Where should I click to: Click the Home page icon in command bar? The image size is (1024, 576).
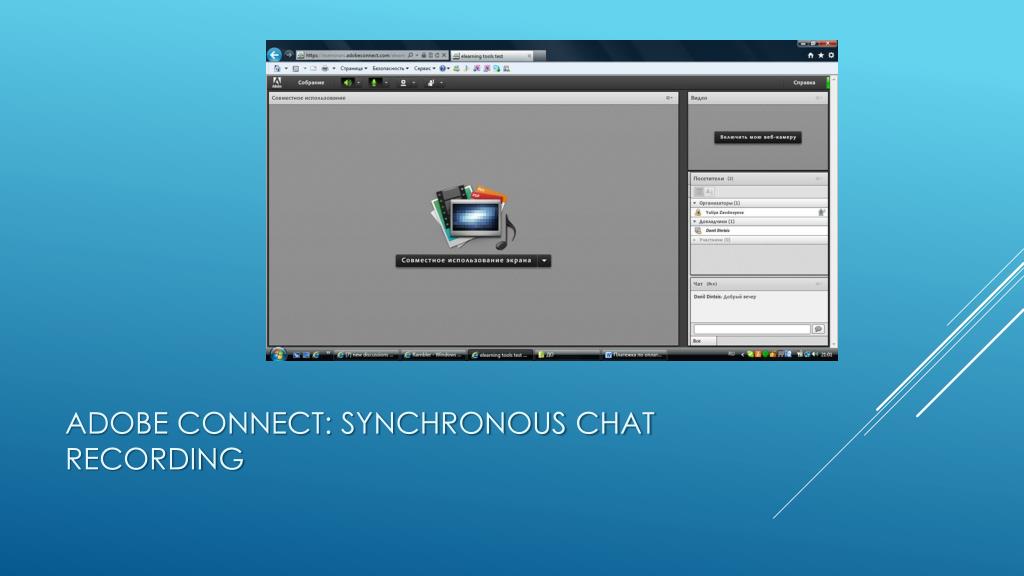[278, 68]
